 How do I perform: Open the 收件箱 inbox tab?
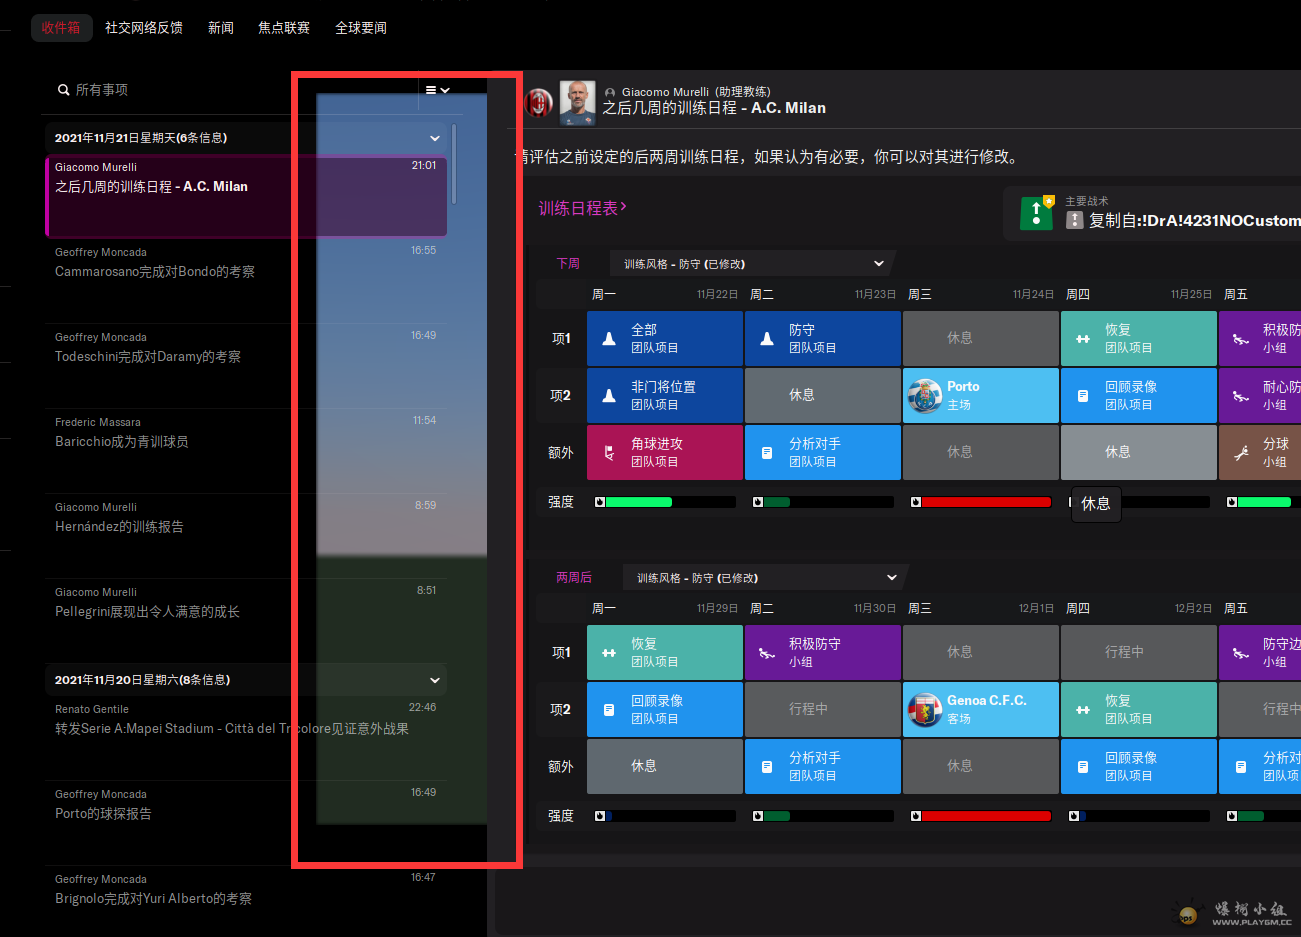(x=61, y=28)
